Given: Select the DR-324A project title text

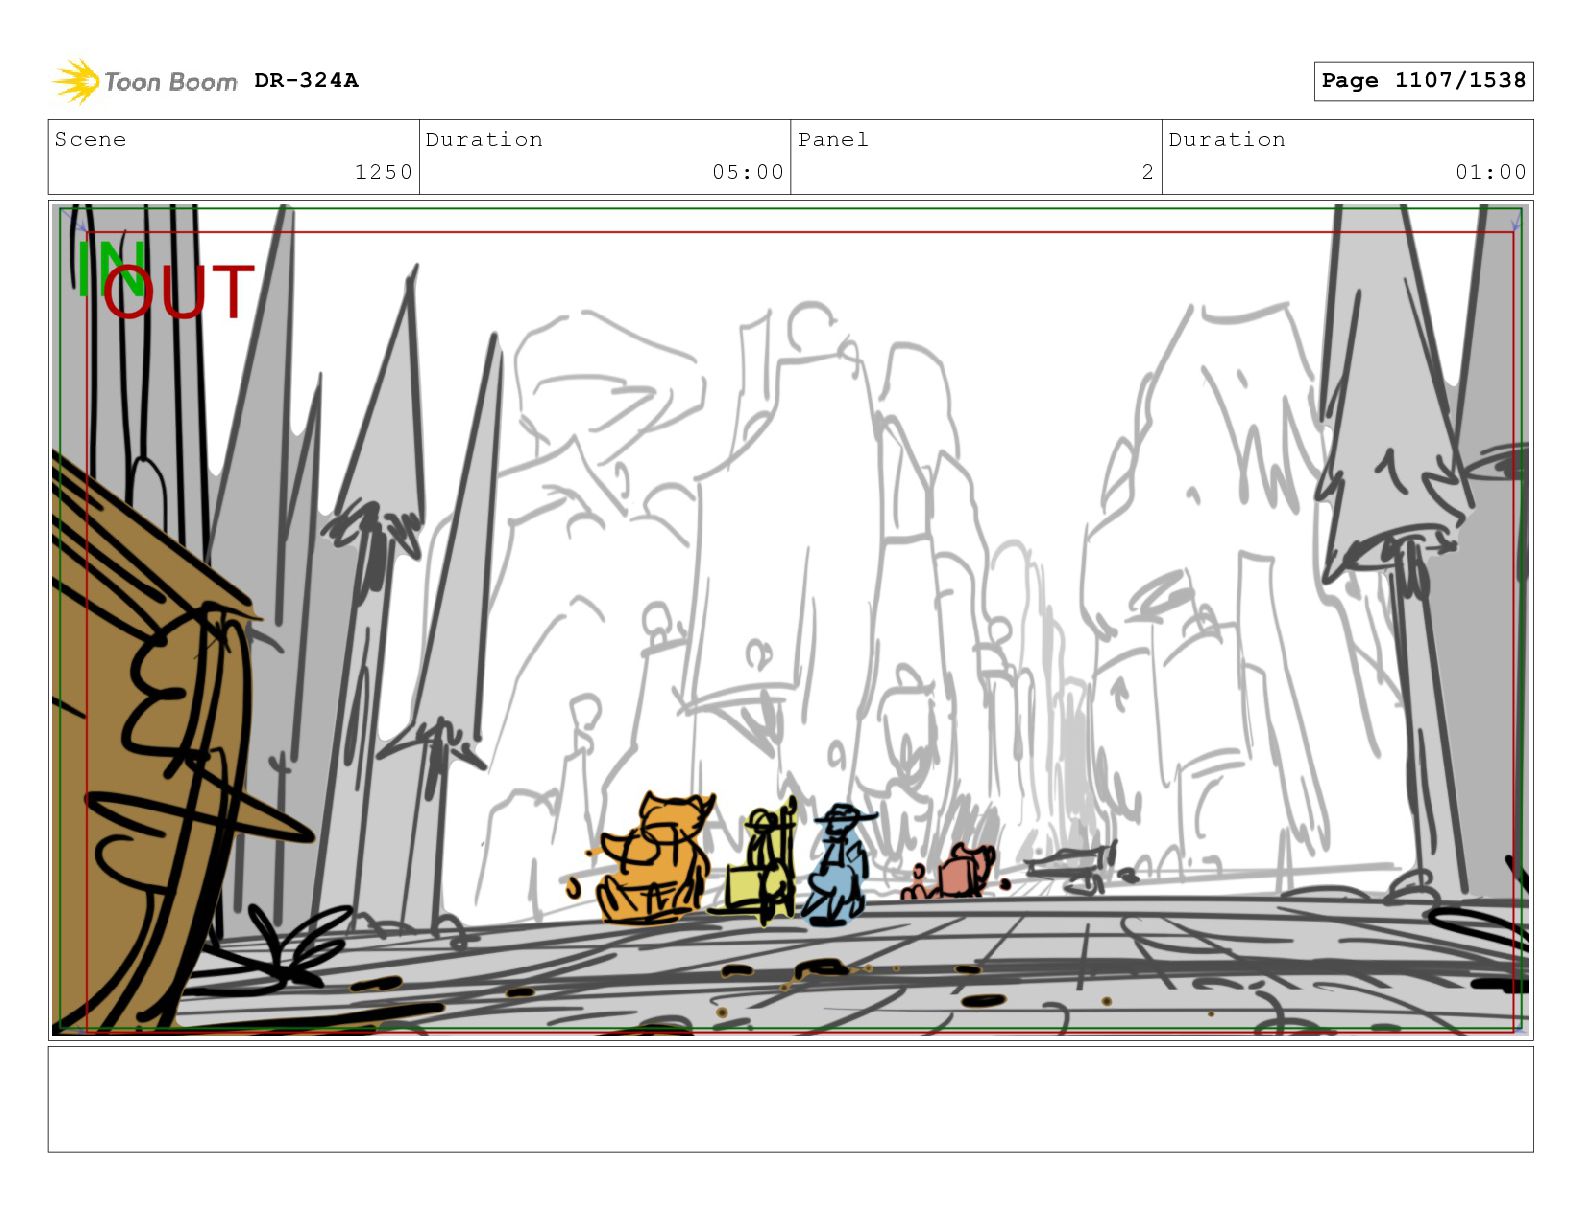Looking at the screenshot, I should point(306,80).
